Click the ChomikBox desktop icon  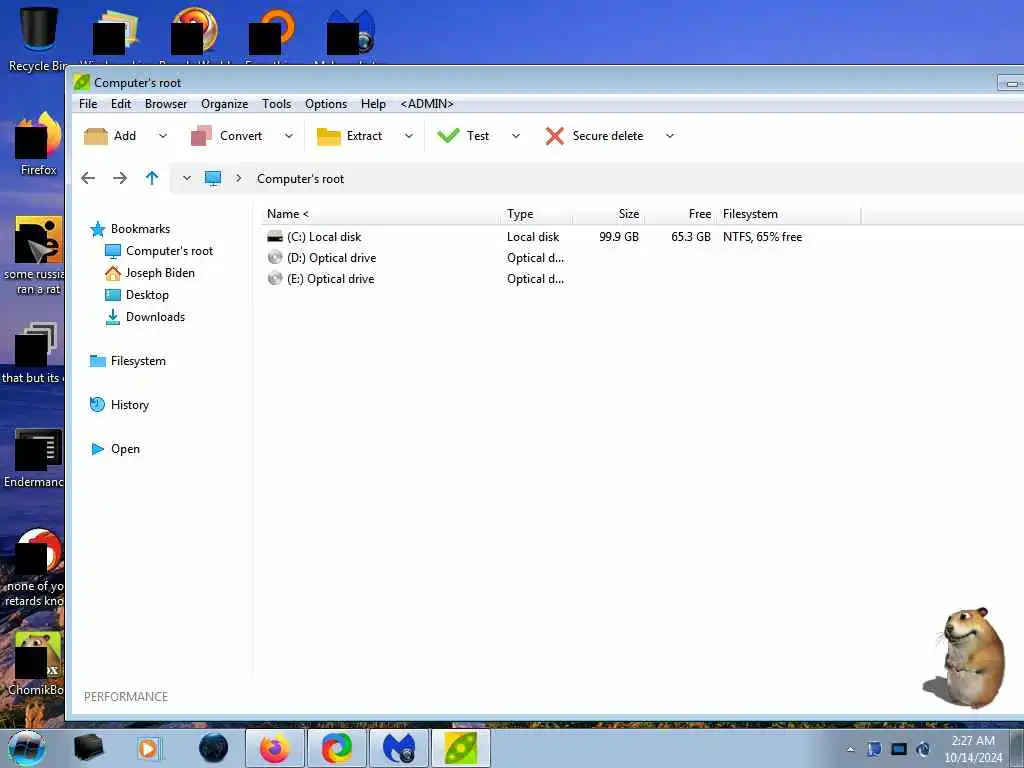pyautogui.click(x=36, y=664)
